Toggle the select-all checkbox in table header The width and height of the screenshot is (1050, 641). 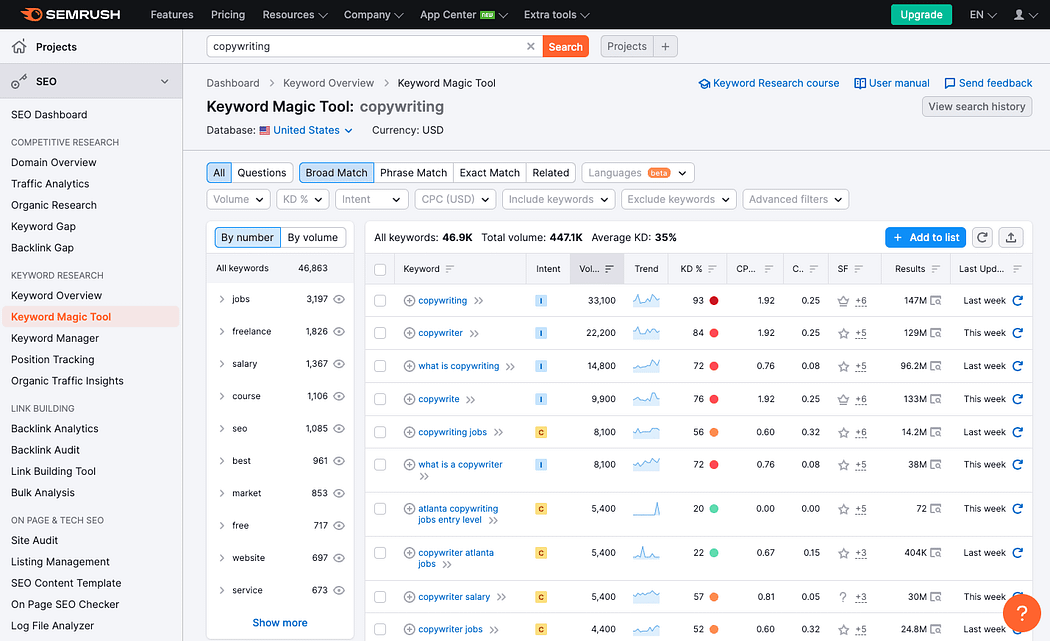pos(380,269)
